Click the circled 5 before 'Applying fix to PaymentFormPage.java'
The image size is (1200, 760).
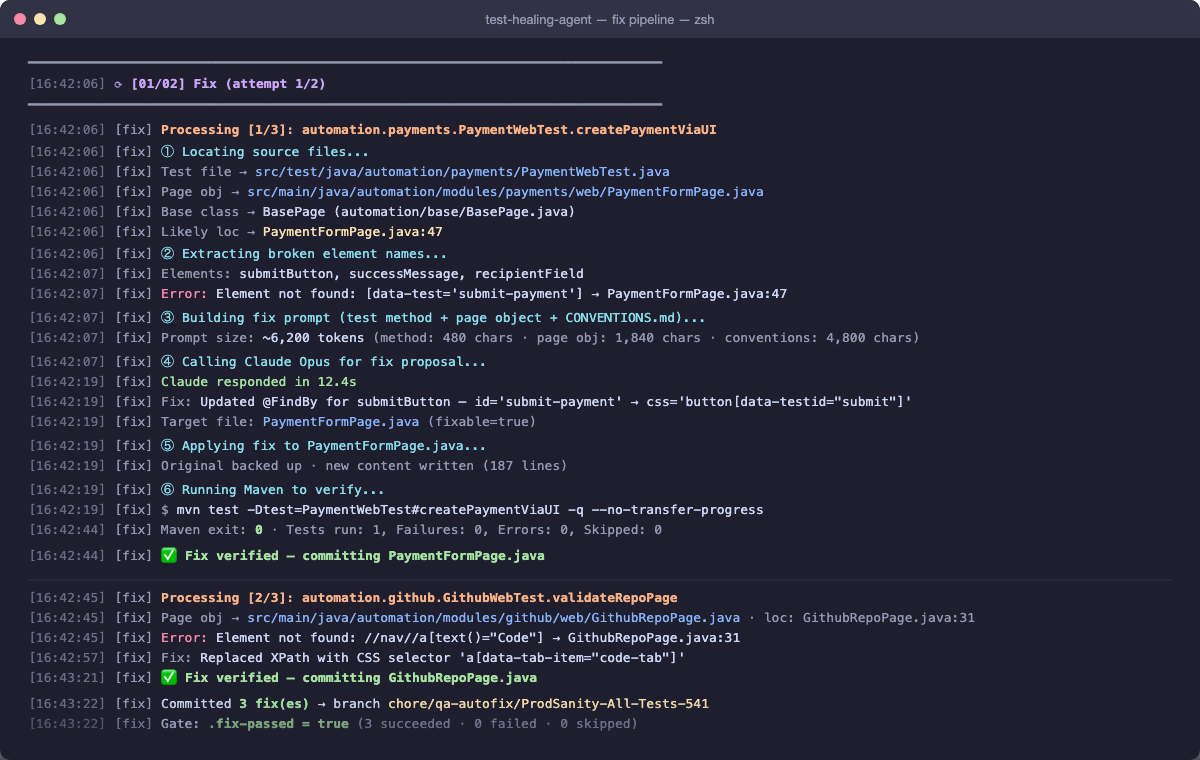[167, 446]
